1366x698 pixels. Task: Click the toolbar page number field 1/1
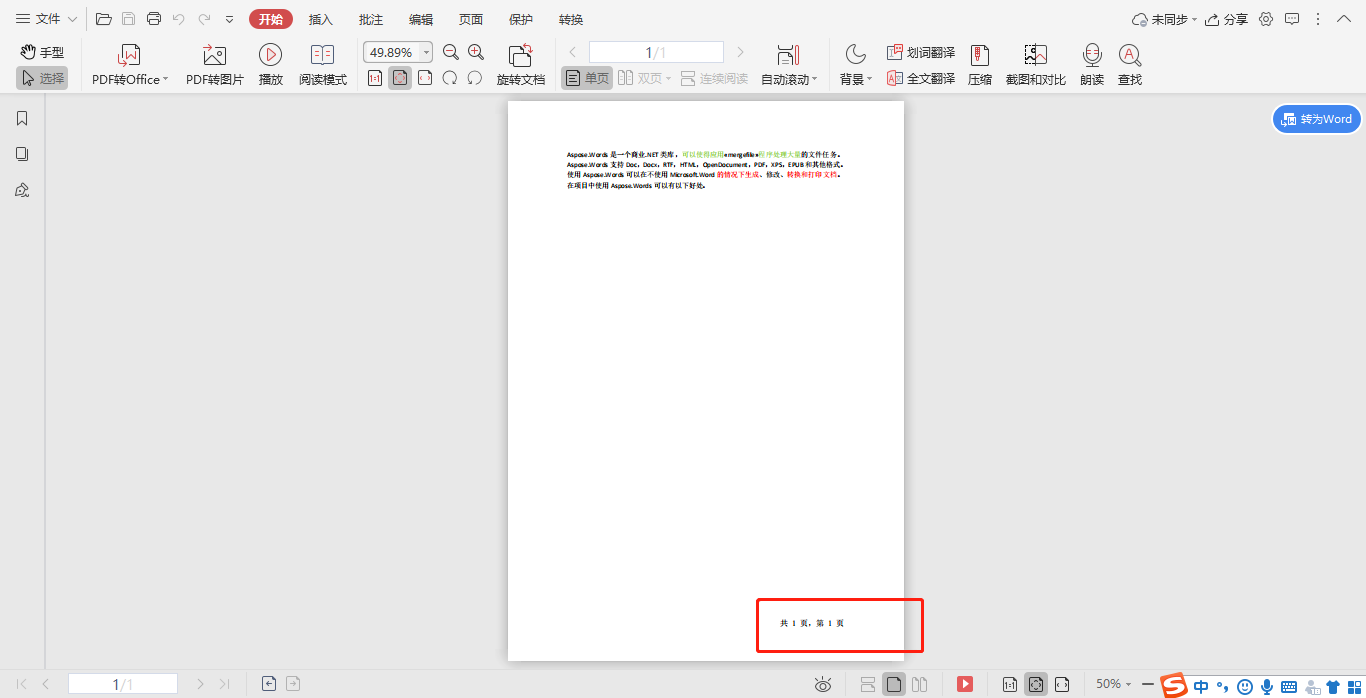[x=656, y=52]
